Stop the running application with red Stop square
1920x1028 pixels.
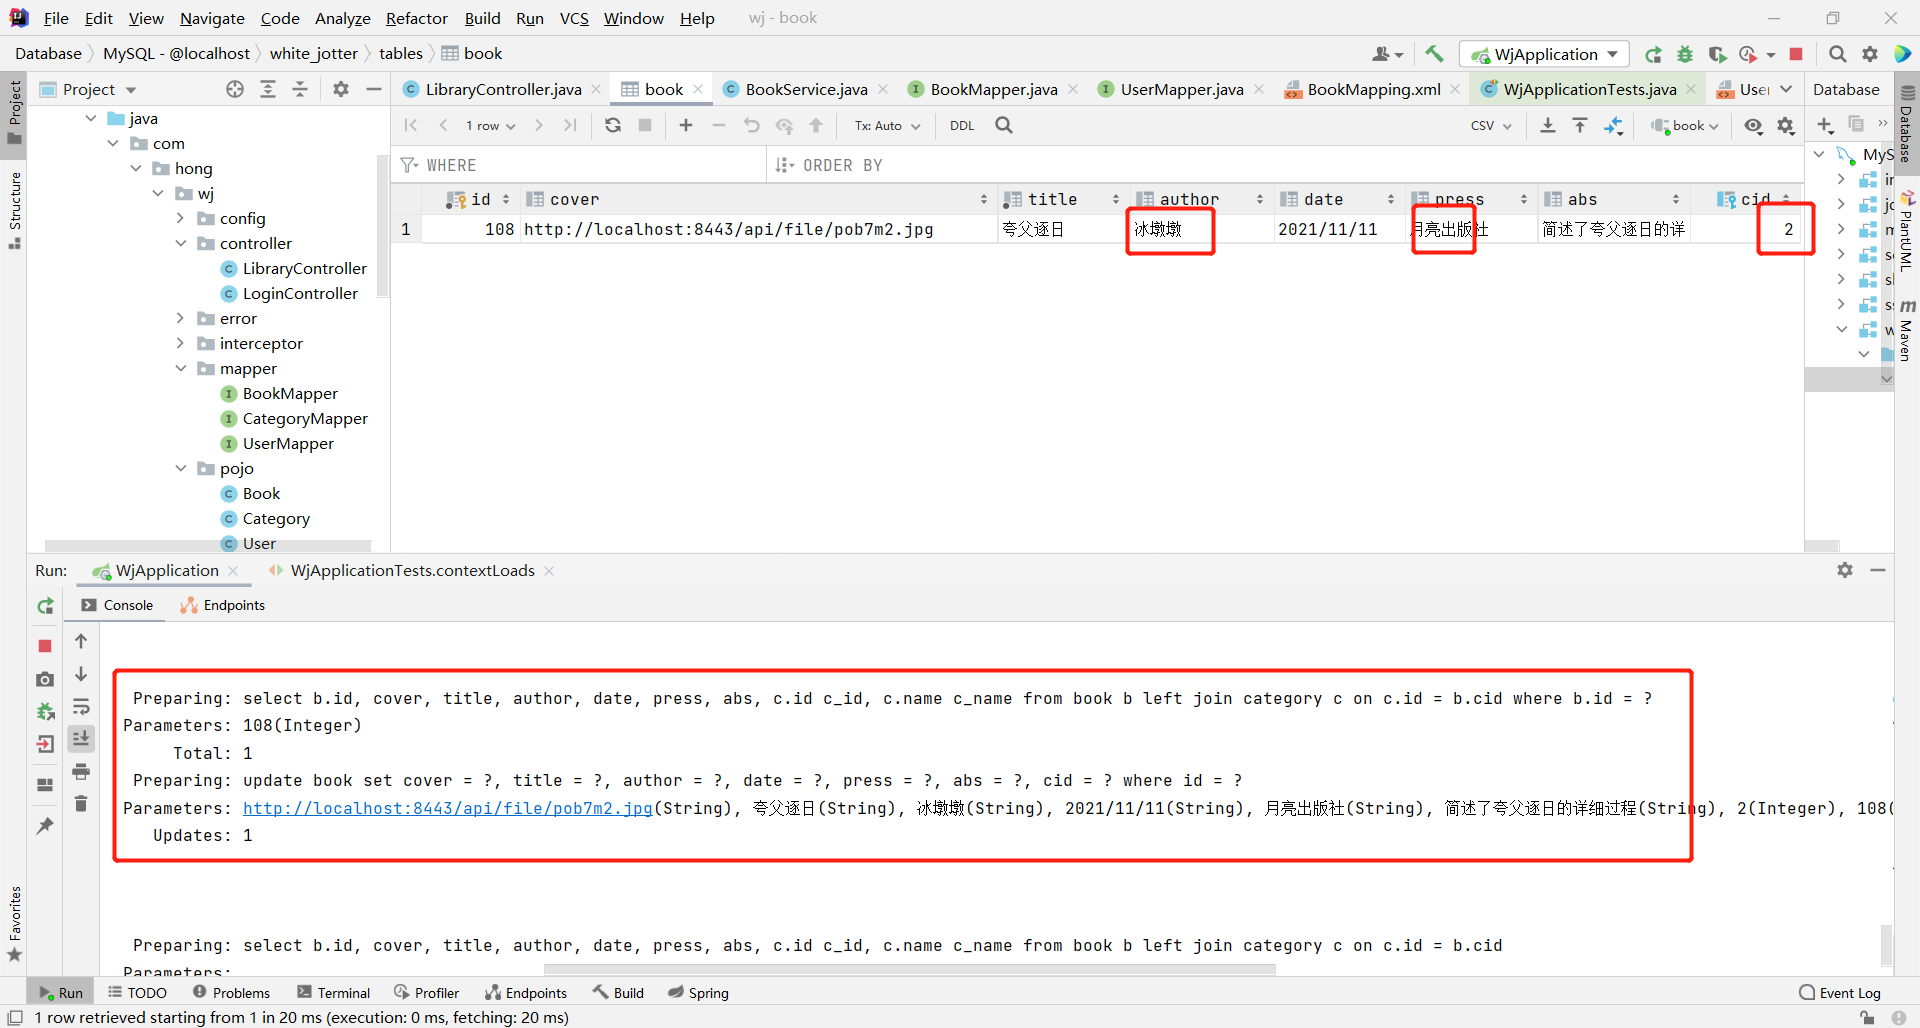(x=1797, y=53)
